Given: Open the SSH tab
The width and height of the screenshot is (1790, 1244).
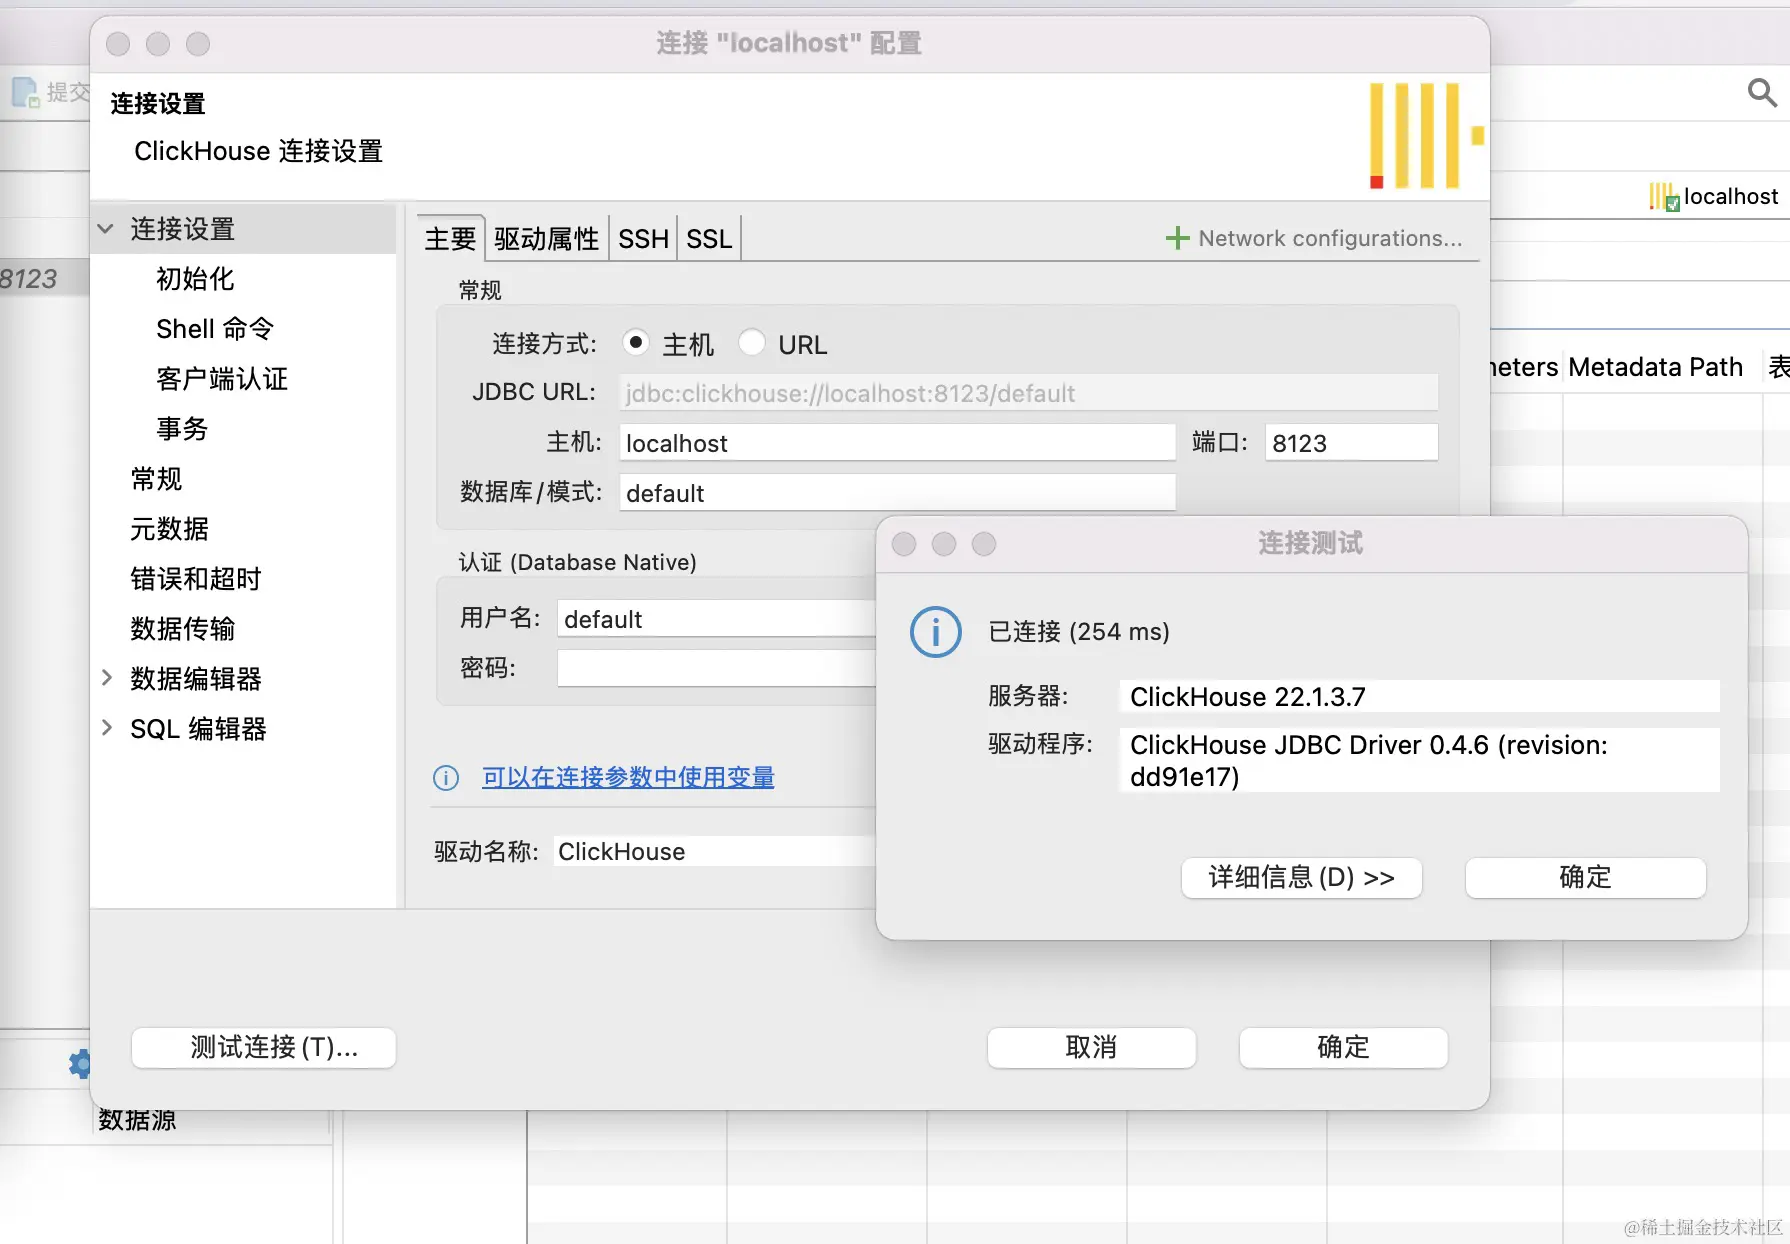Looking at the screenshot, I should tap(643, 239).
